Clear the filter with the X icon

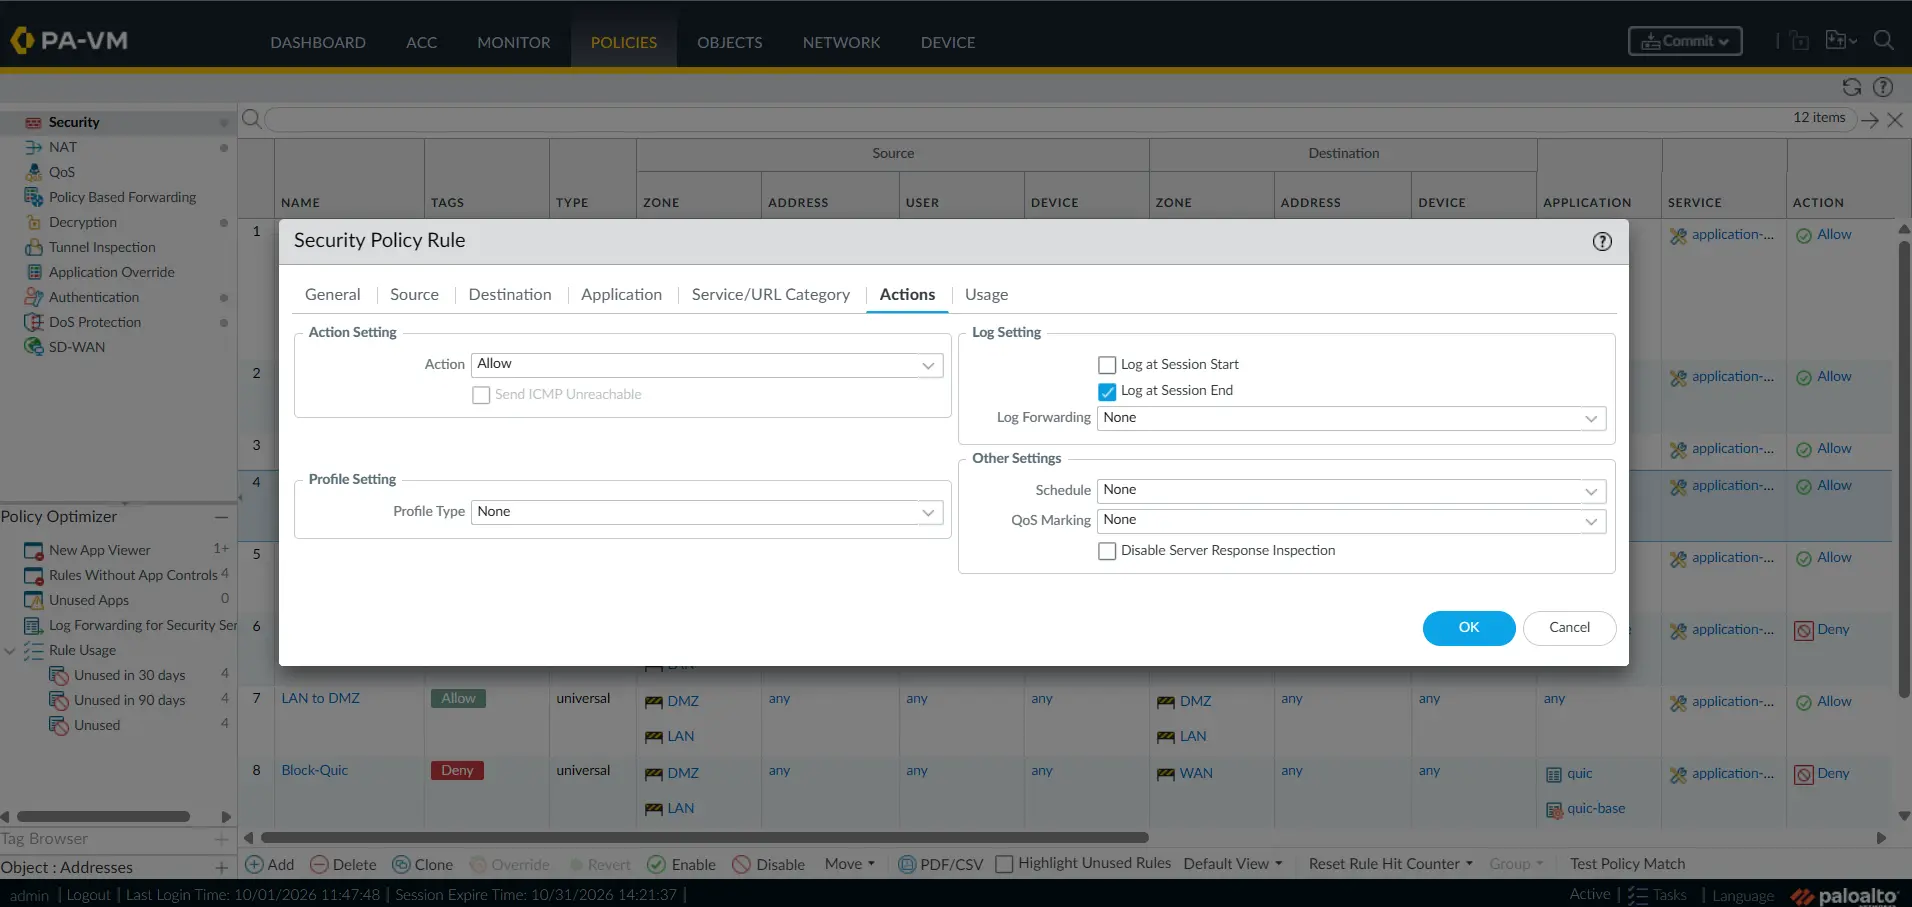click(x=1895, y=120)
